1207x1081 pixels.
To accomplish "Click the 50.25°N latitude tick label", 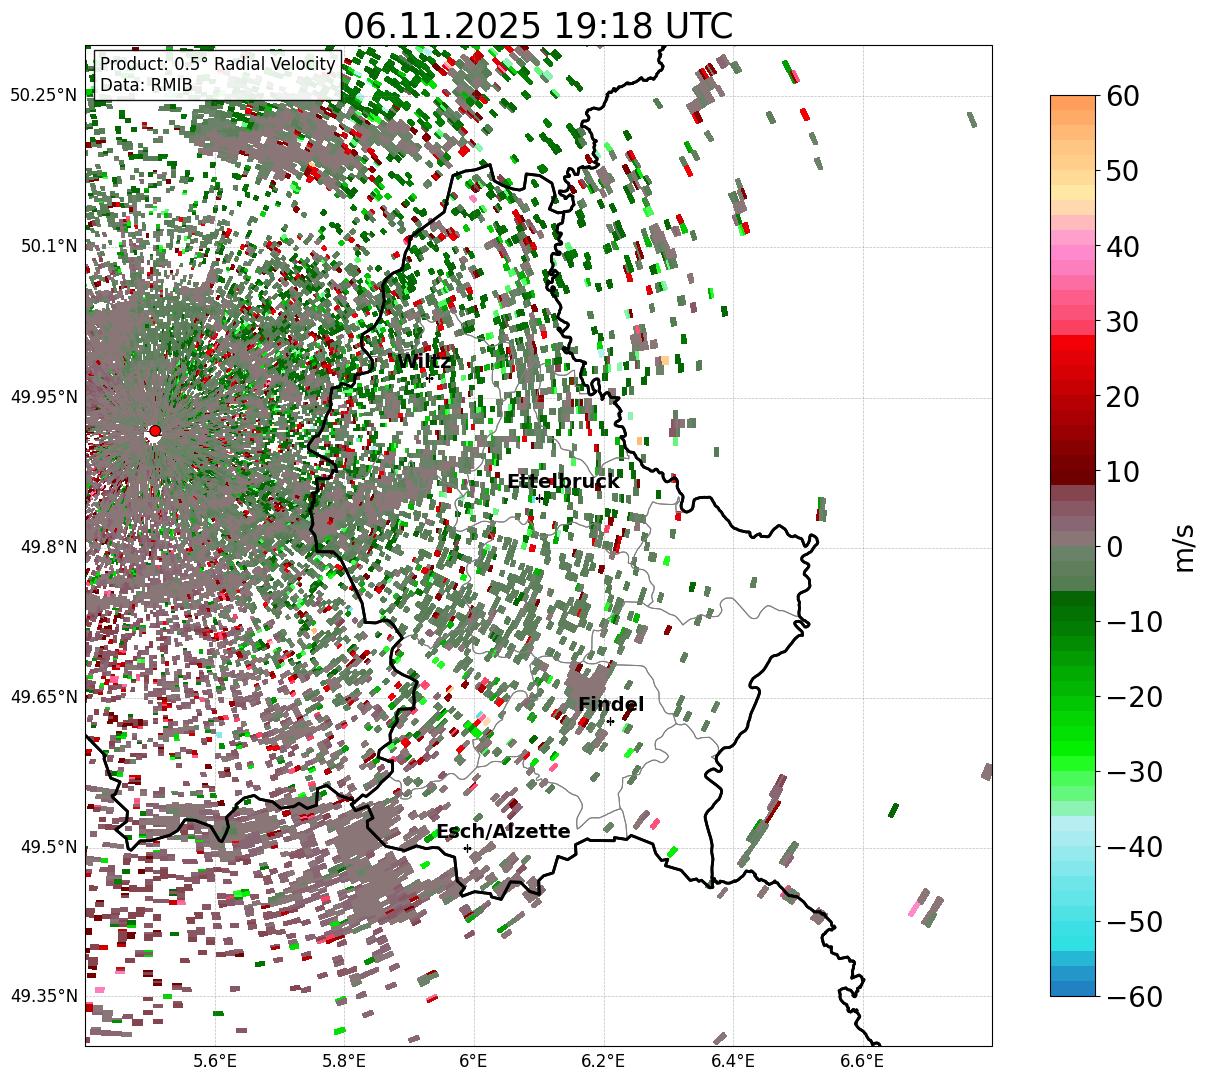I will (x=43, y=95).
